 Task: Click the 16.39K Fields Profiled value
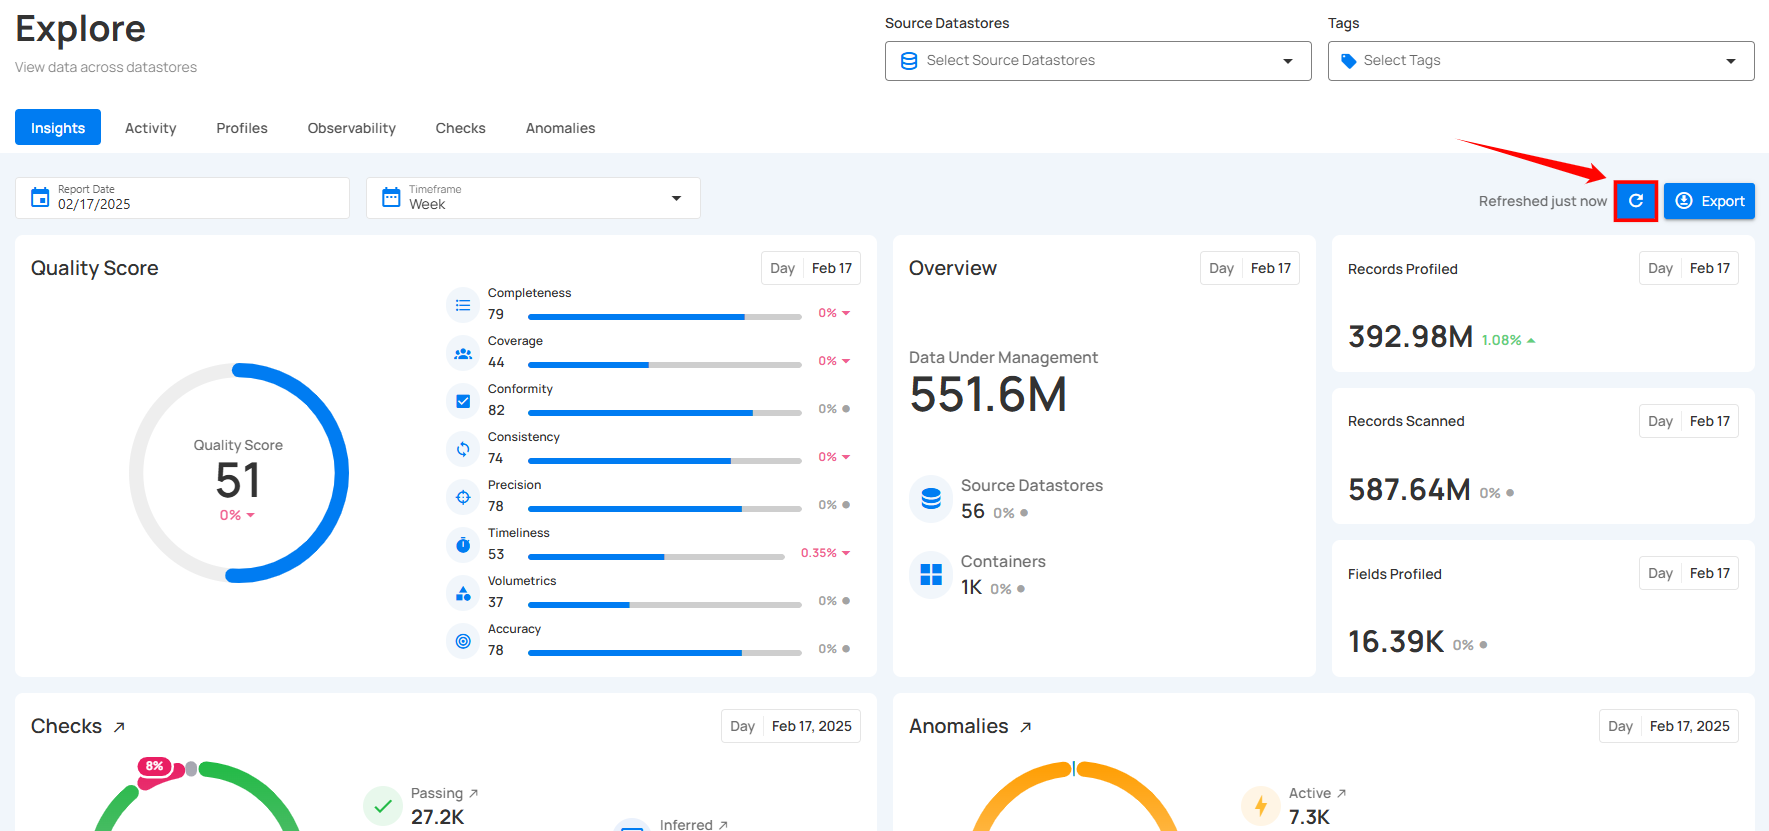pos(1396,642)
